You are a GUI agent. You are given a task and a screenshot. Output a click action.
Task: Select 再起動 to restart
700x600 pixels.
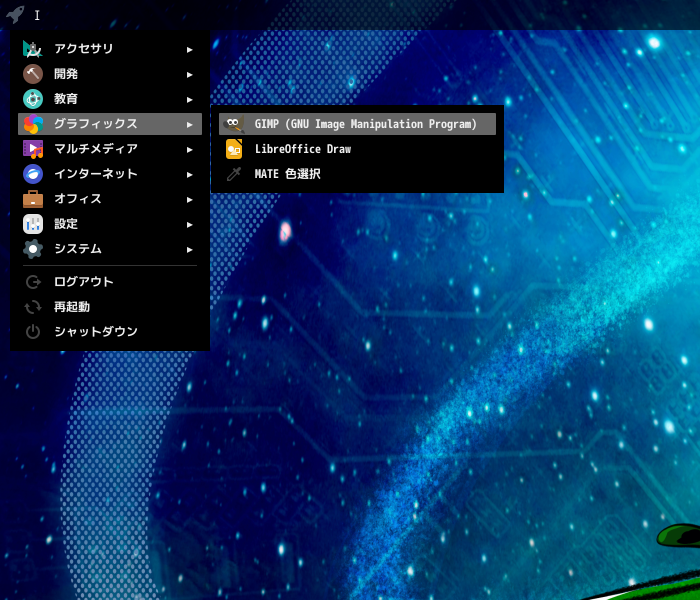pos(110,307)
